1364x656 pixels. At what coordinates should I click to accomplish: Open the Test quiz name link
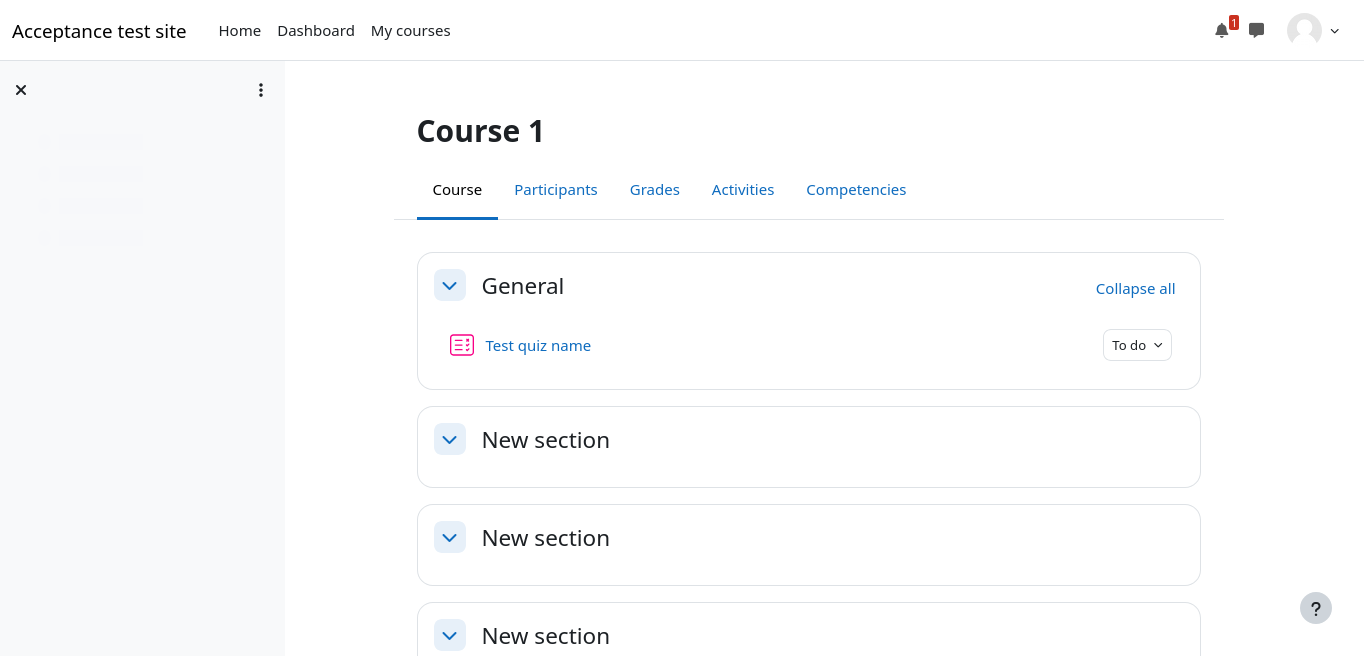click(x=538, y=346)
